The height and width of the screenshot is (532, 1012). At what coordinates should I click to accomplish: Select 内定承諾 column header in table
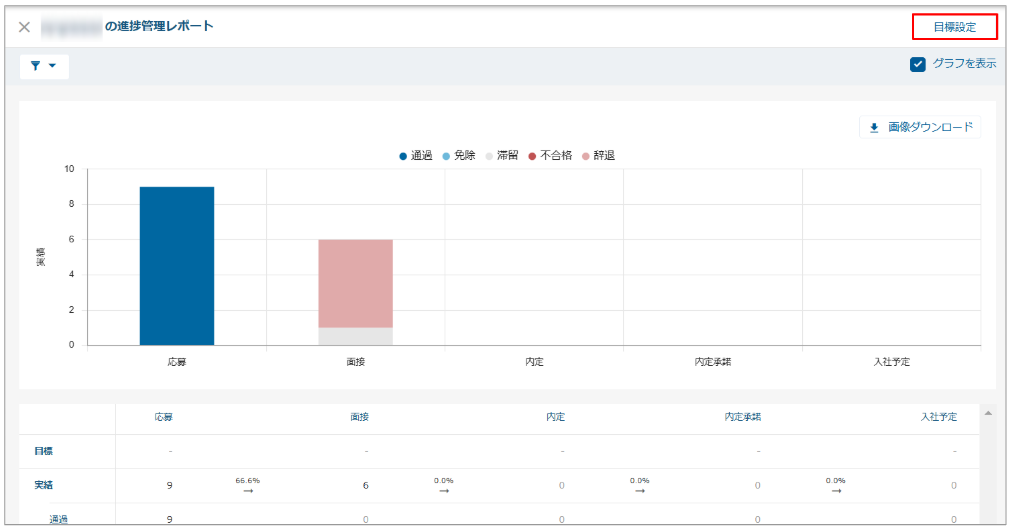coord(741,417)
